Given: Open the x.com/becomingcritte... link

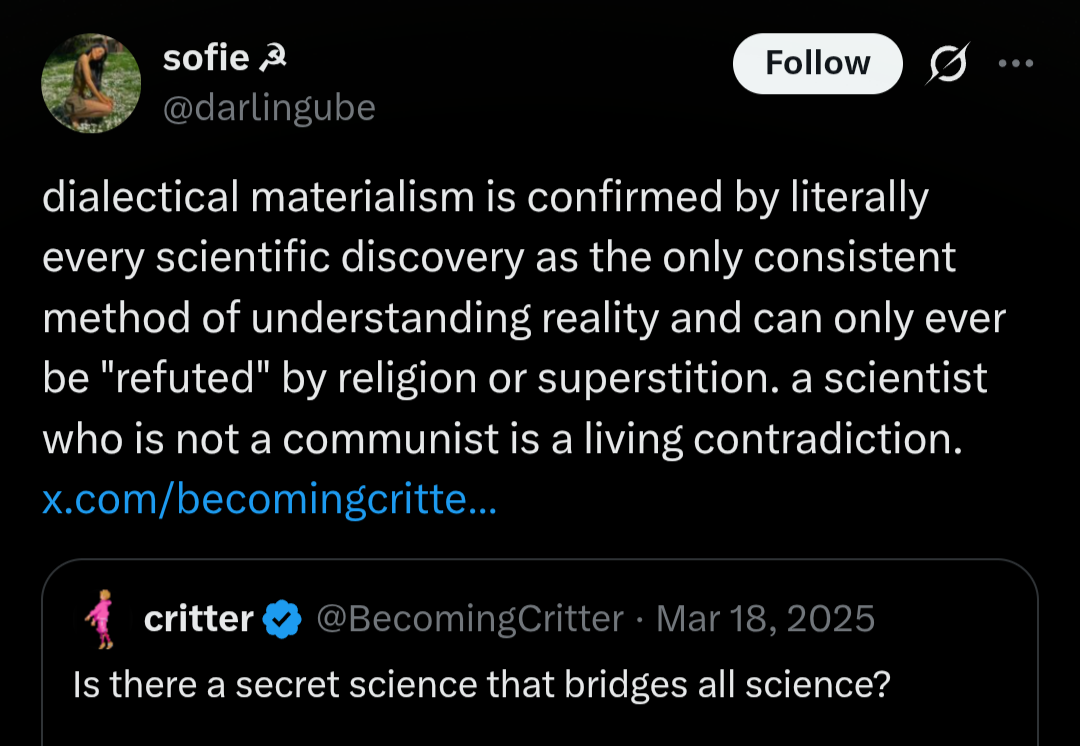Looking at the screenshot, I should (269, 499).
